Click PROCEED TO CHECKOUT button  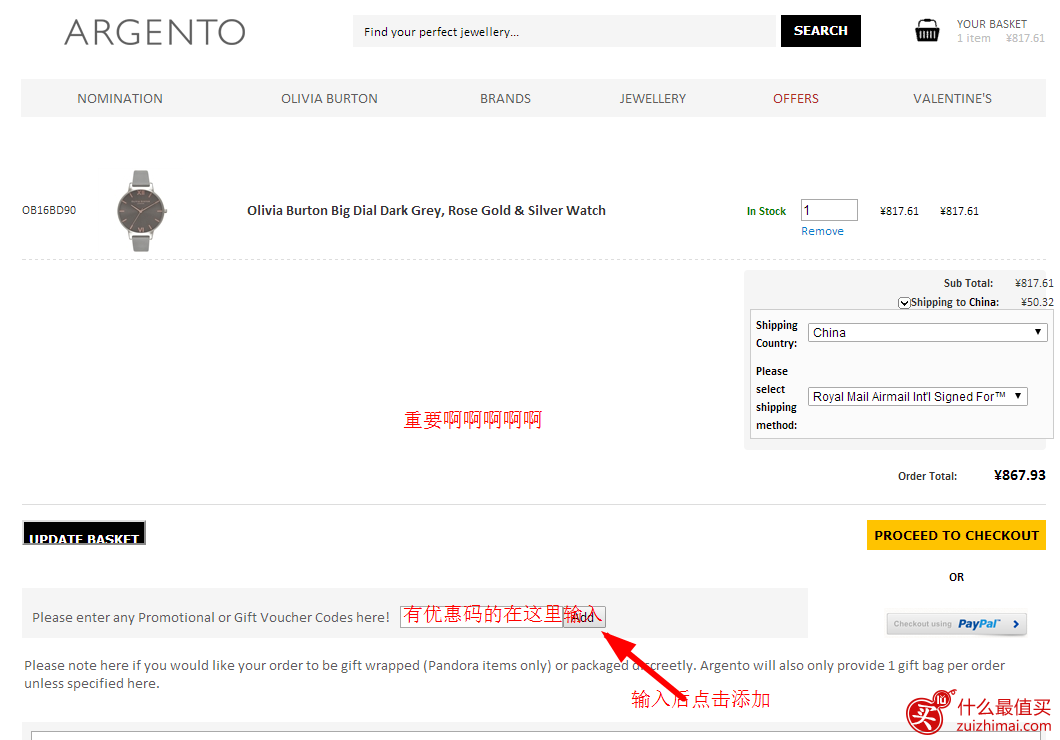(x=956, y=535)
